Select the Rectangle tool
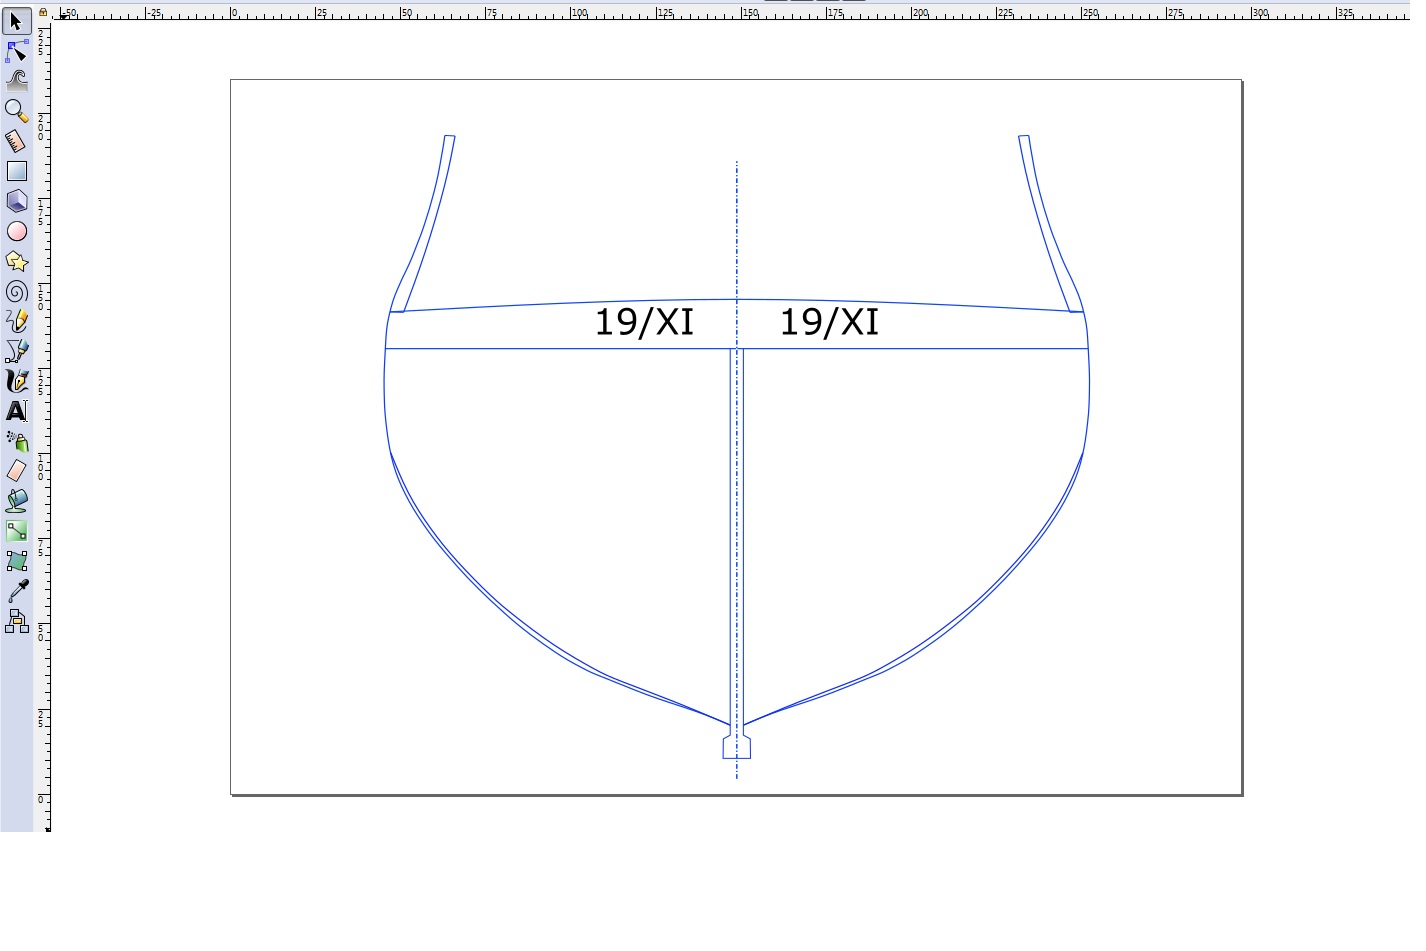This screenshot has height=951, width=1426. tap(16, 171)
